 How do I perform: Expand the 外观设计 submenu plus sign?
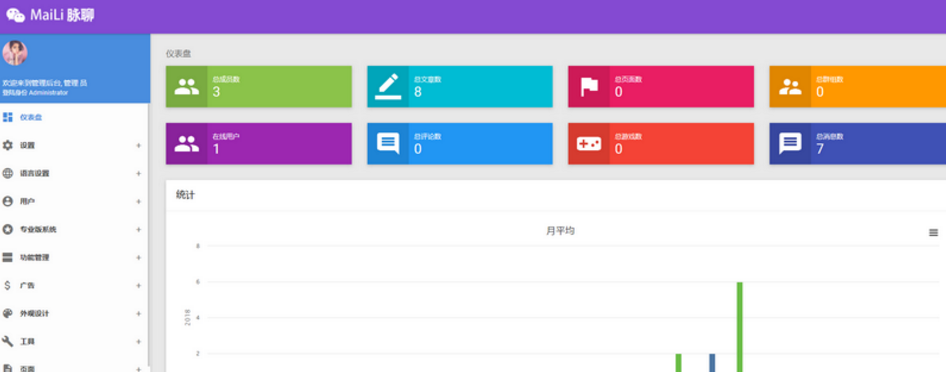[139, 314]
